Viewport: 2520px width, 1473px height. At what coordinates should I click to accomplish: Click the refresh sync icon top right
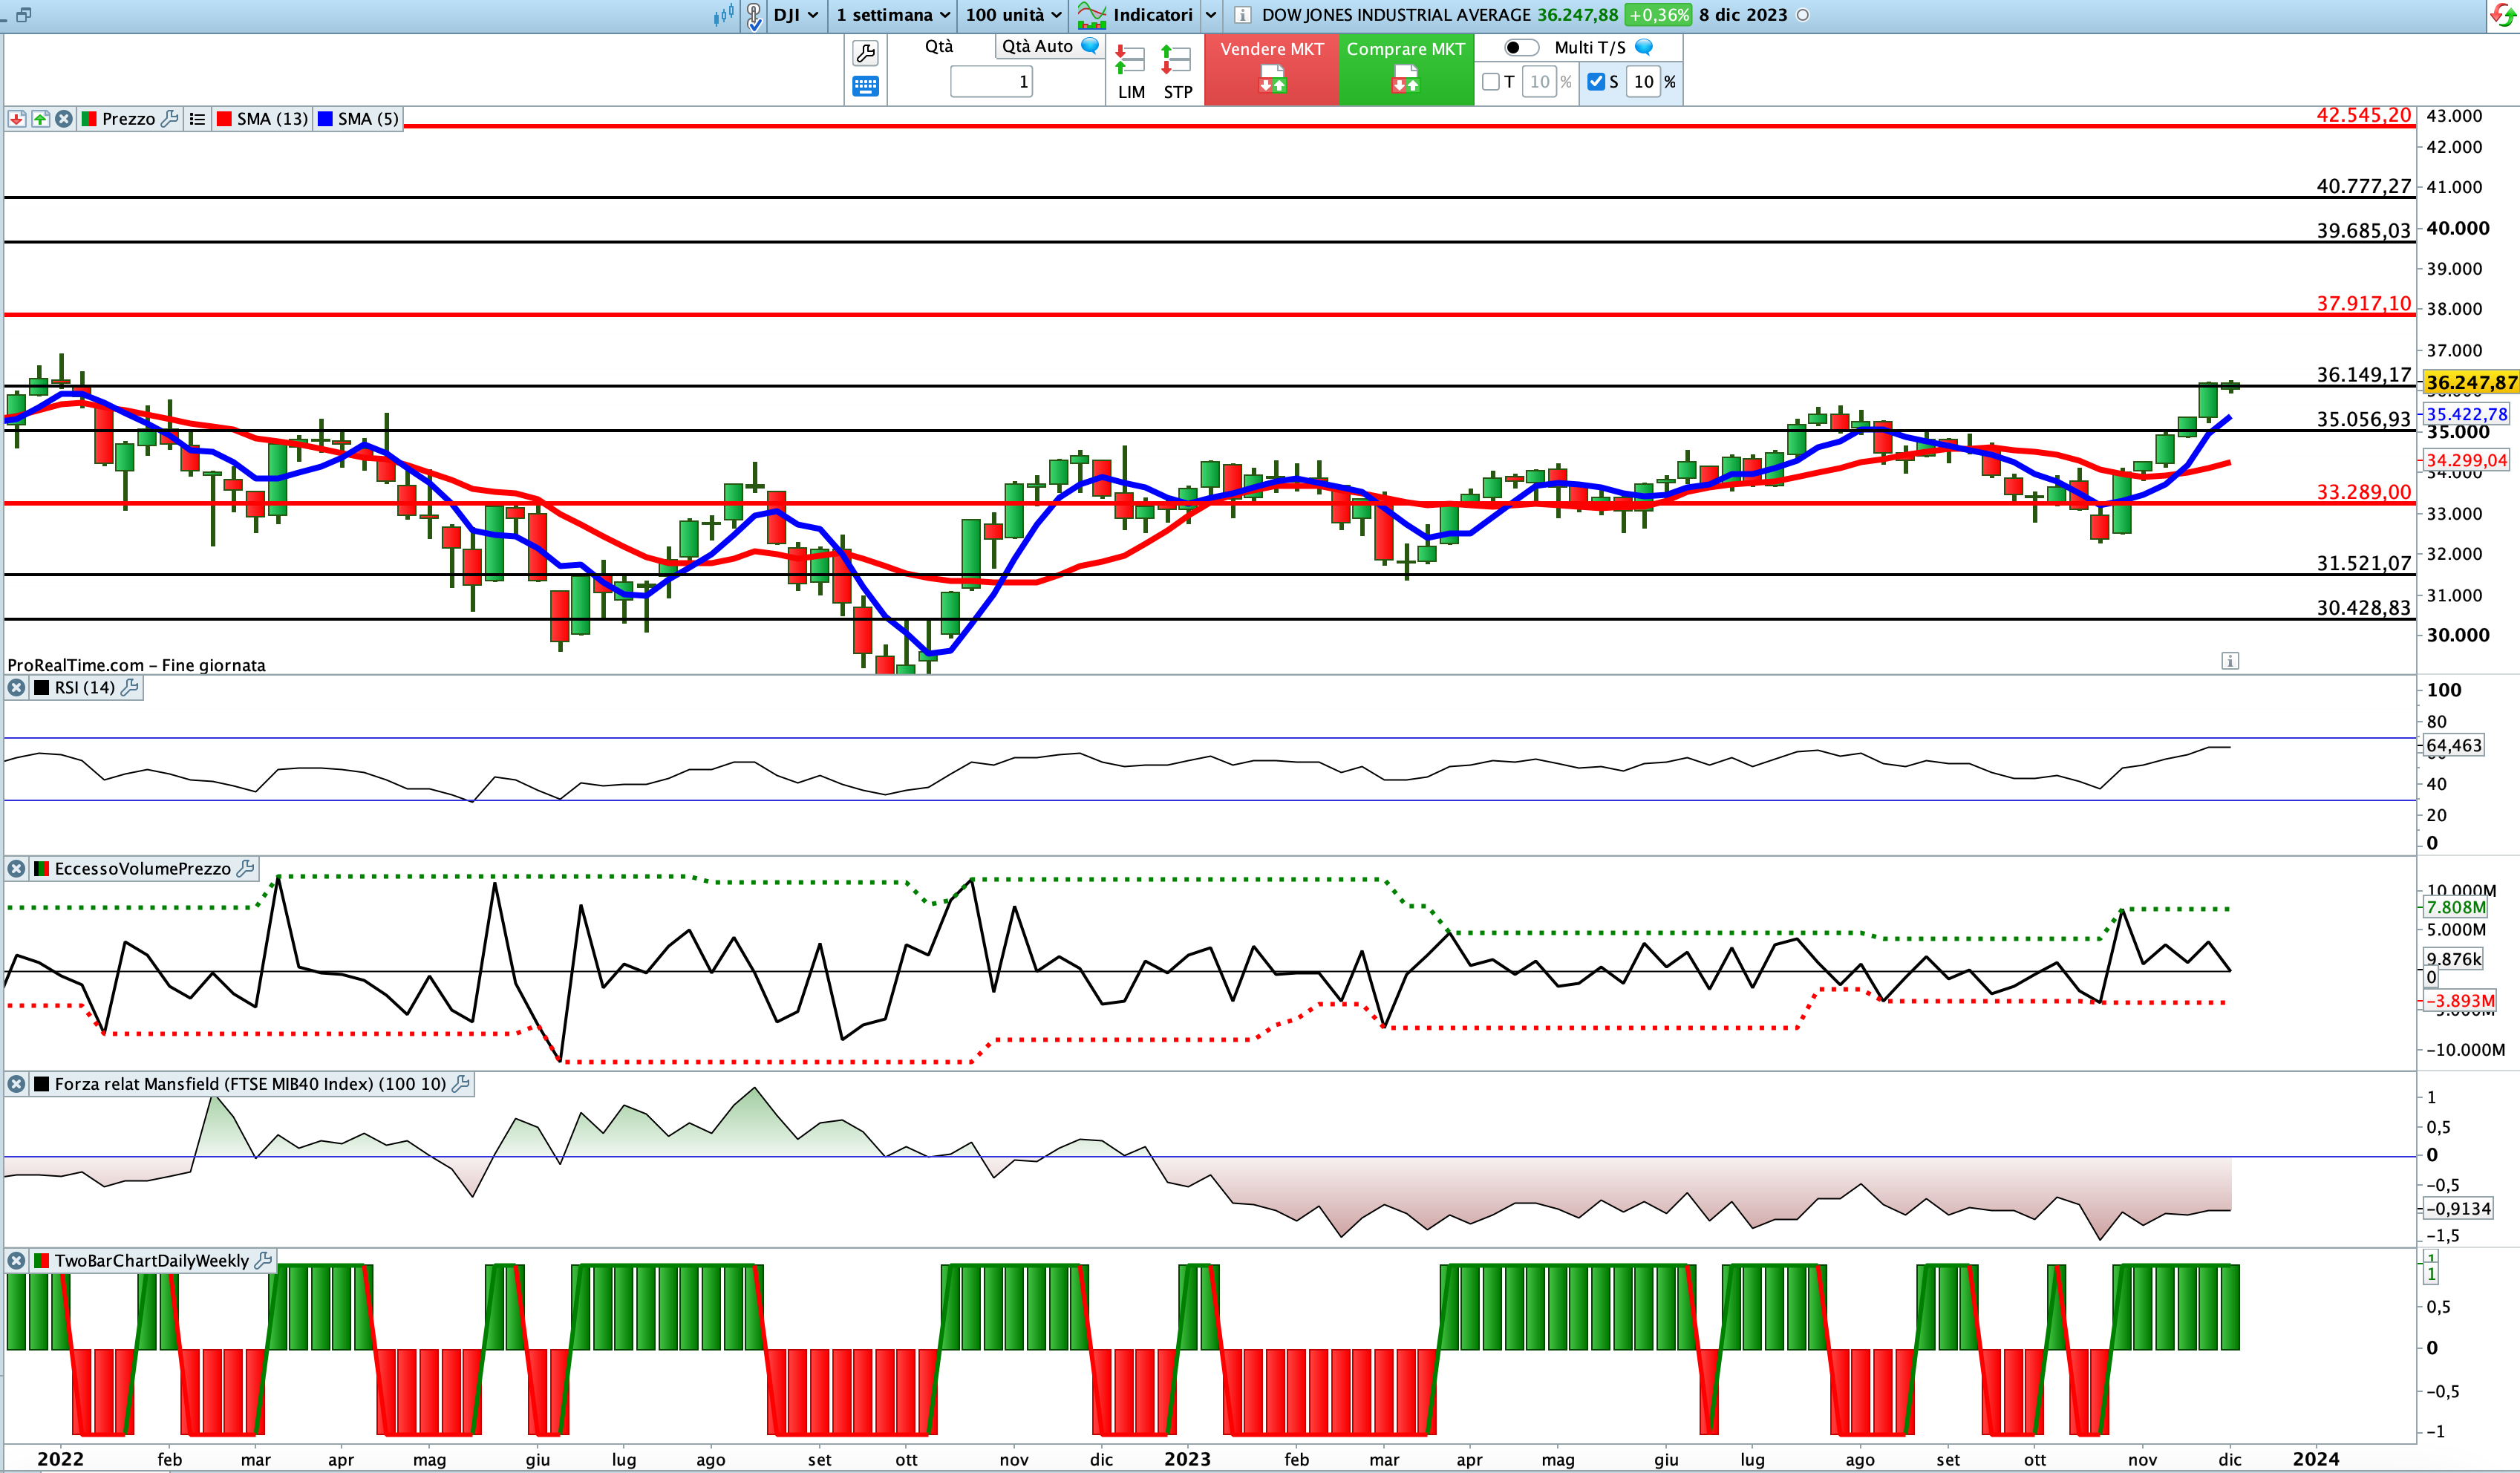click(x=2502, y=15)
